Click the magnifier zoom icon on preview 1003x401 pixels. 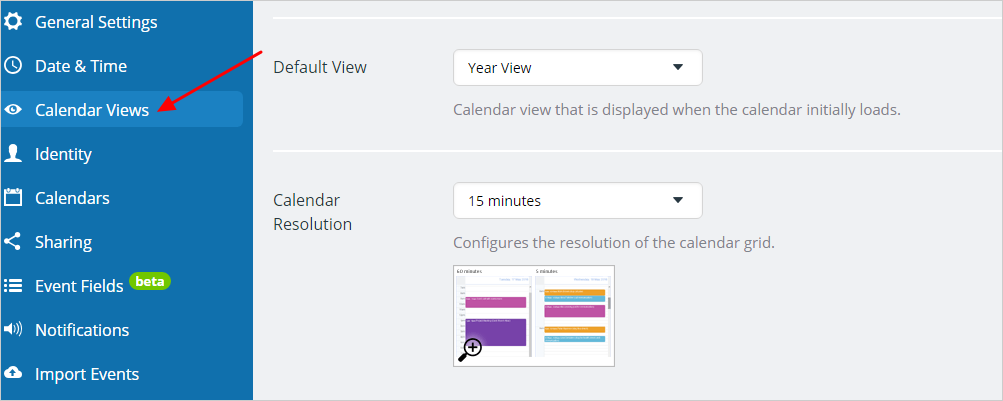pyautogui.click(x=470, y=350)
